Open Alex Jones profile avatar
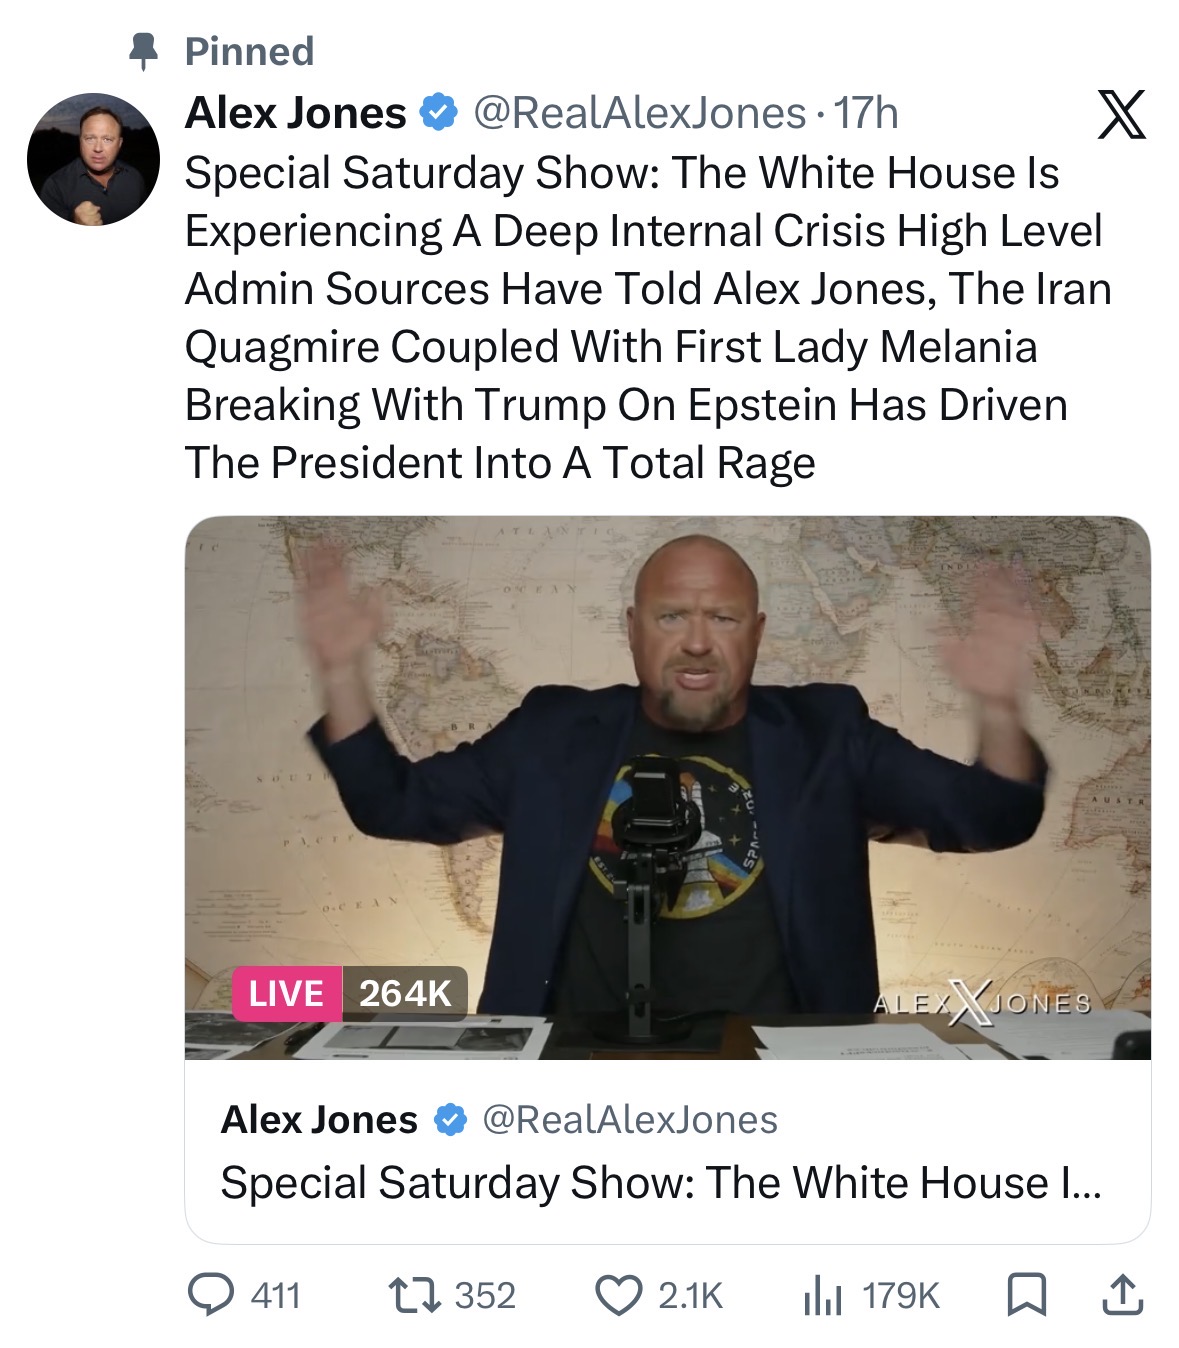 point(93,160)
